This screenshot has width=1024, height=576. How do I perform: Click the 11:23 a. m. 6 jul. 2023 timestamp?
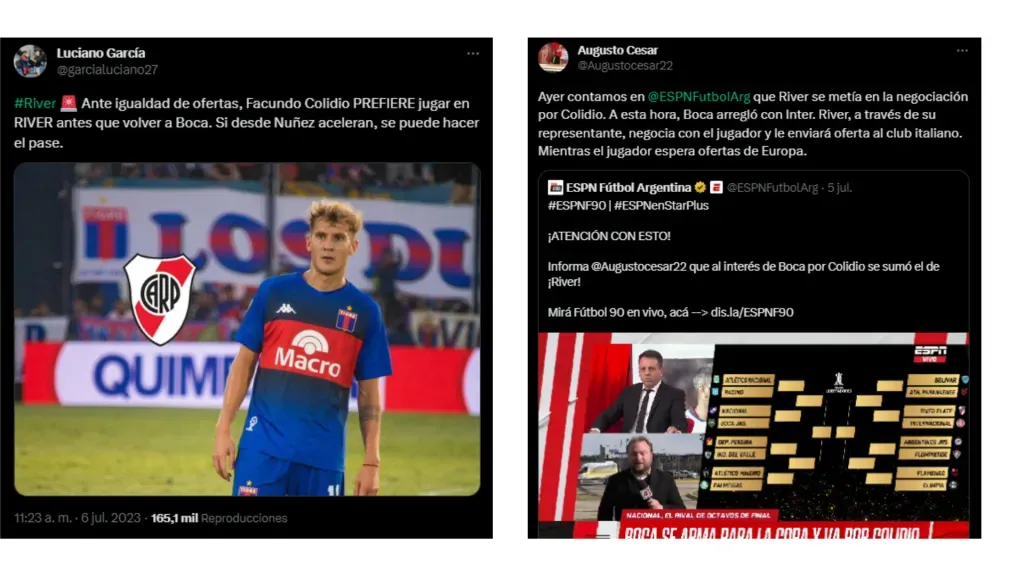[77, 518]
